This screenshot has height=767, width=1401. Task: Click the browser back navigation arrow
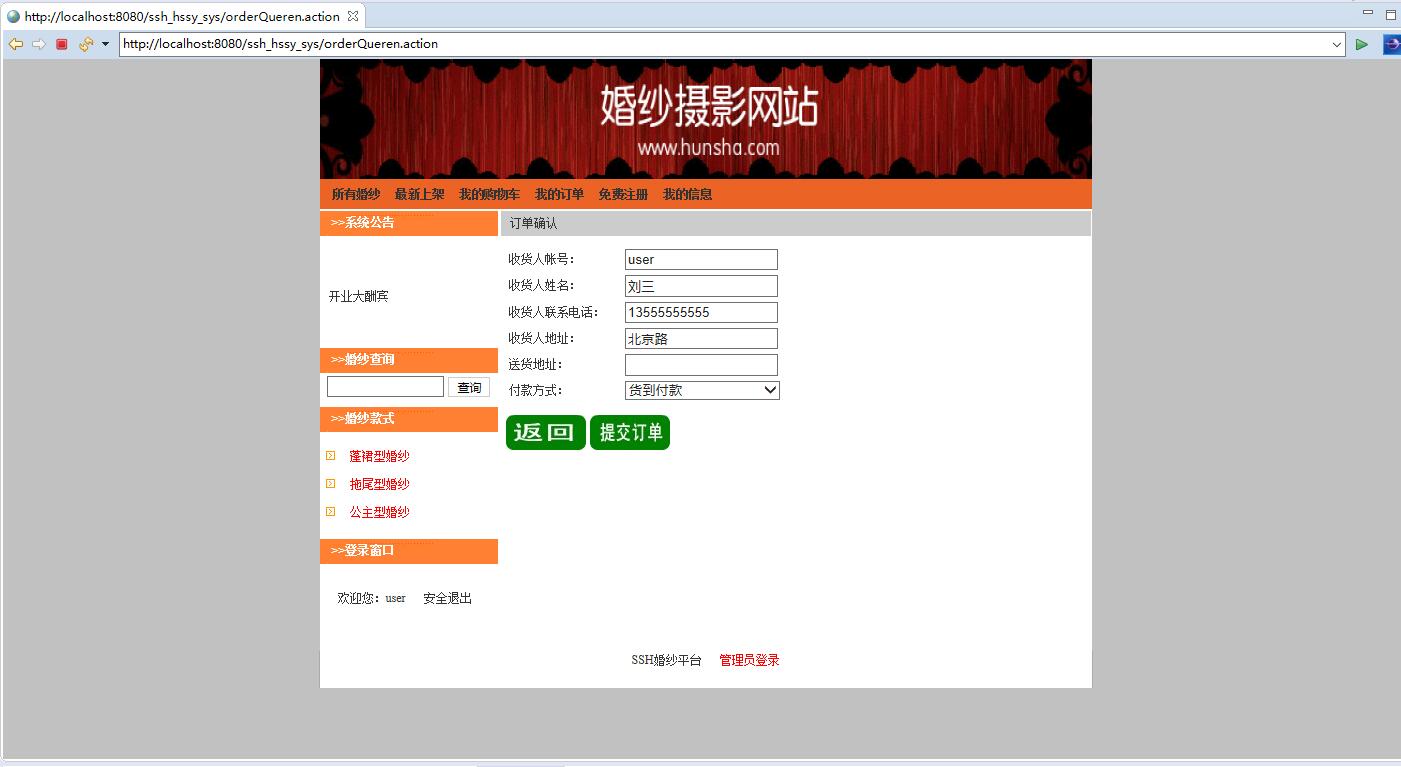pyautogui.click(x=15, y=44)
